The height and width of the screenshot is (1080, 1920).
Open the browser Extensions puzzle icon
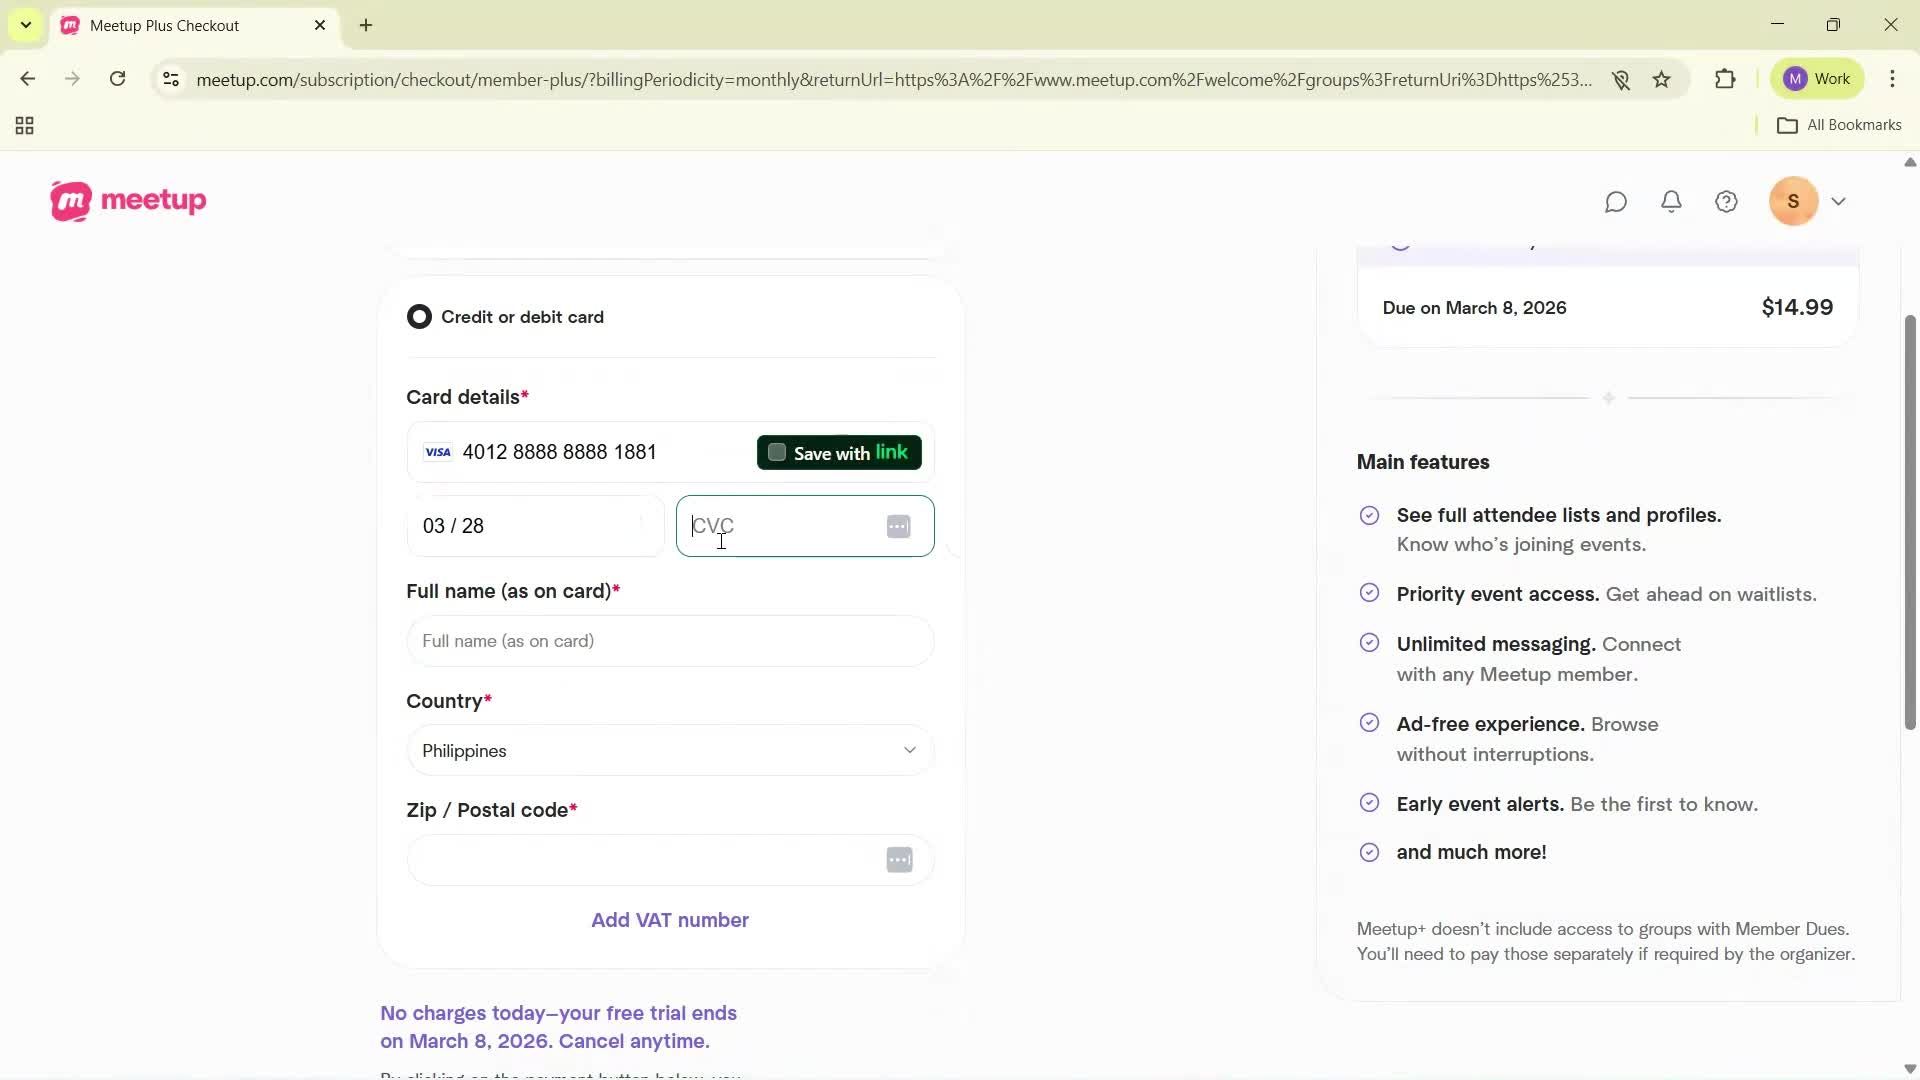[x=1726, y=79]
